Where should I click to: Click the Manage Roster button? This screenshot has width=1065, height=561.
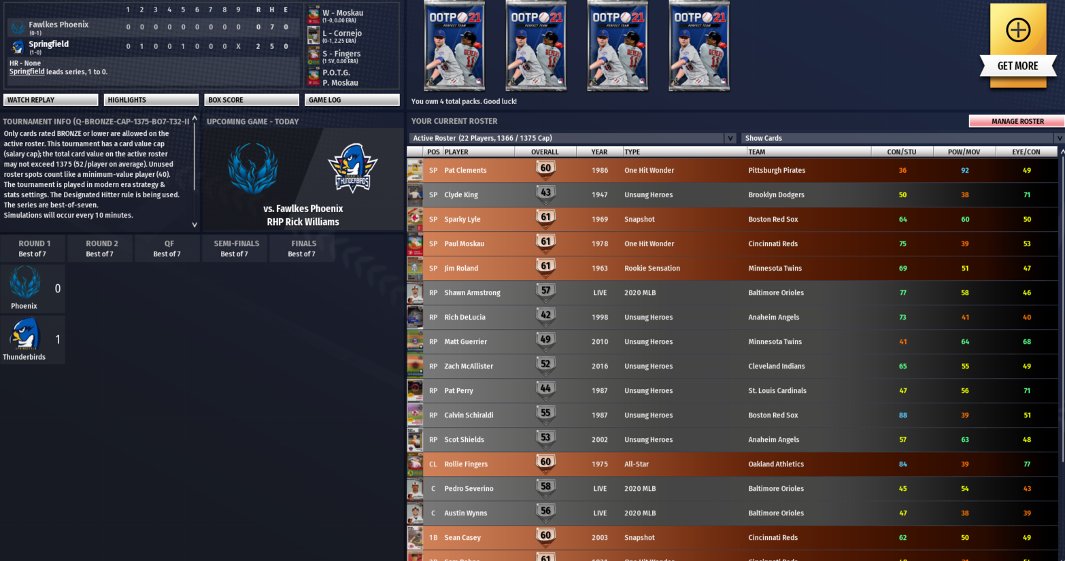pos(1017,121)
